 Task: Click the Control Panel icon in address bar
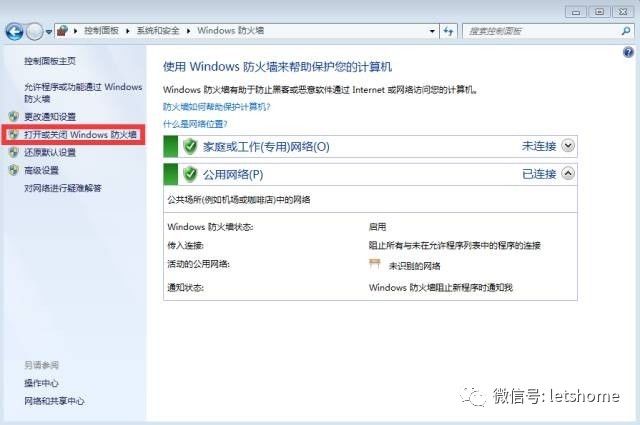(x=62, y=31)
